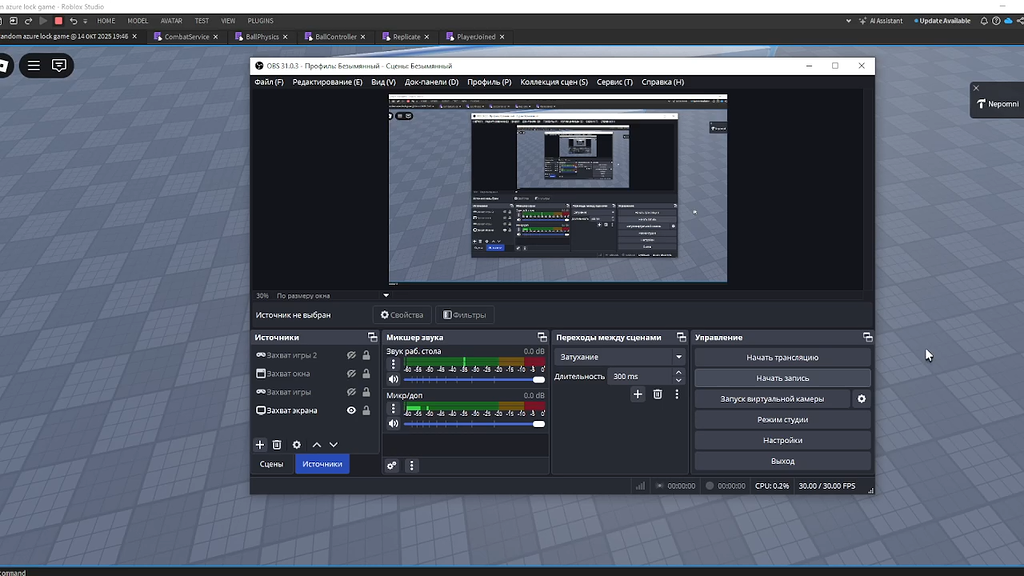Open advanced audio properties gears icon
1024x576 pixels.
tap(392, 465)
